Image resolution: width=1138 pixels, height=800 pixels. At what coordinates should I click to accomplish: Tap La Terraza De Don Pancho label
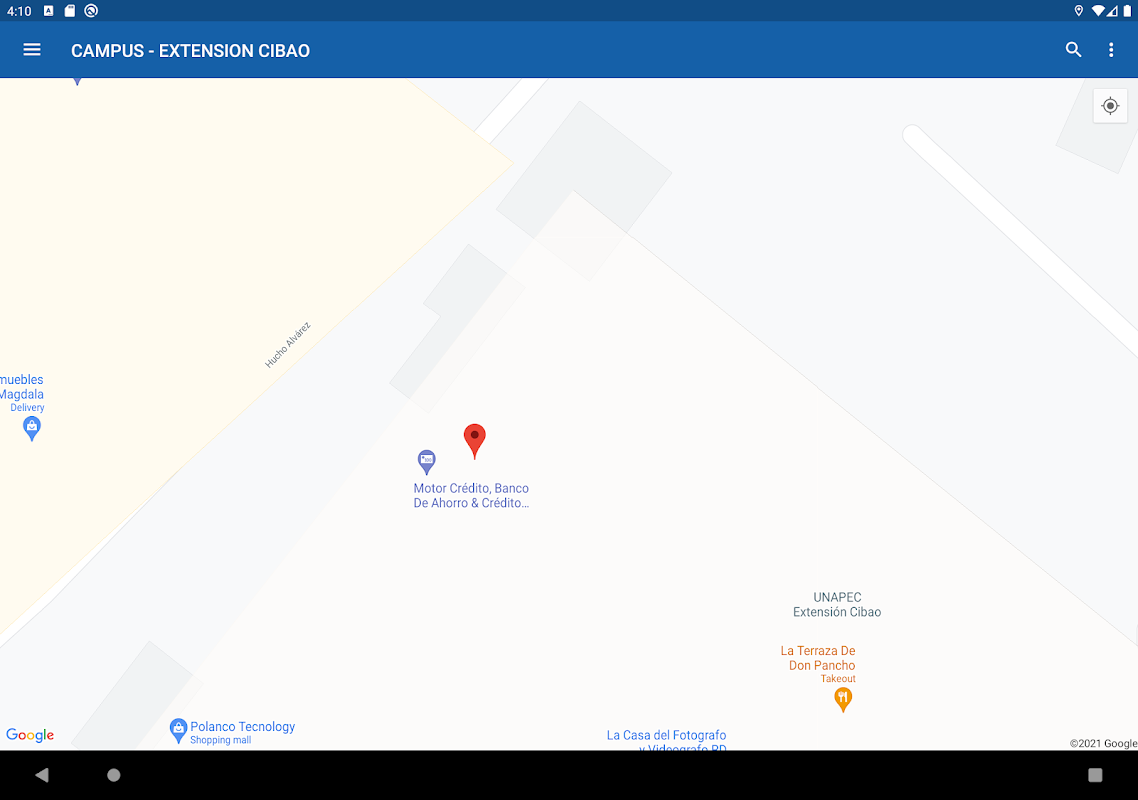tap(818, 658)
